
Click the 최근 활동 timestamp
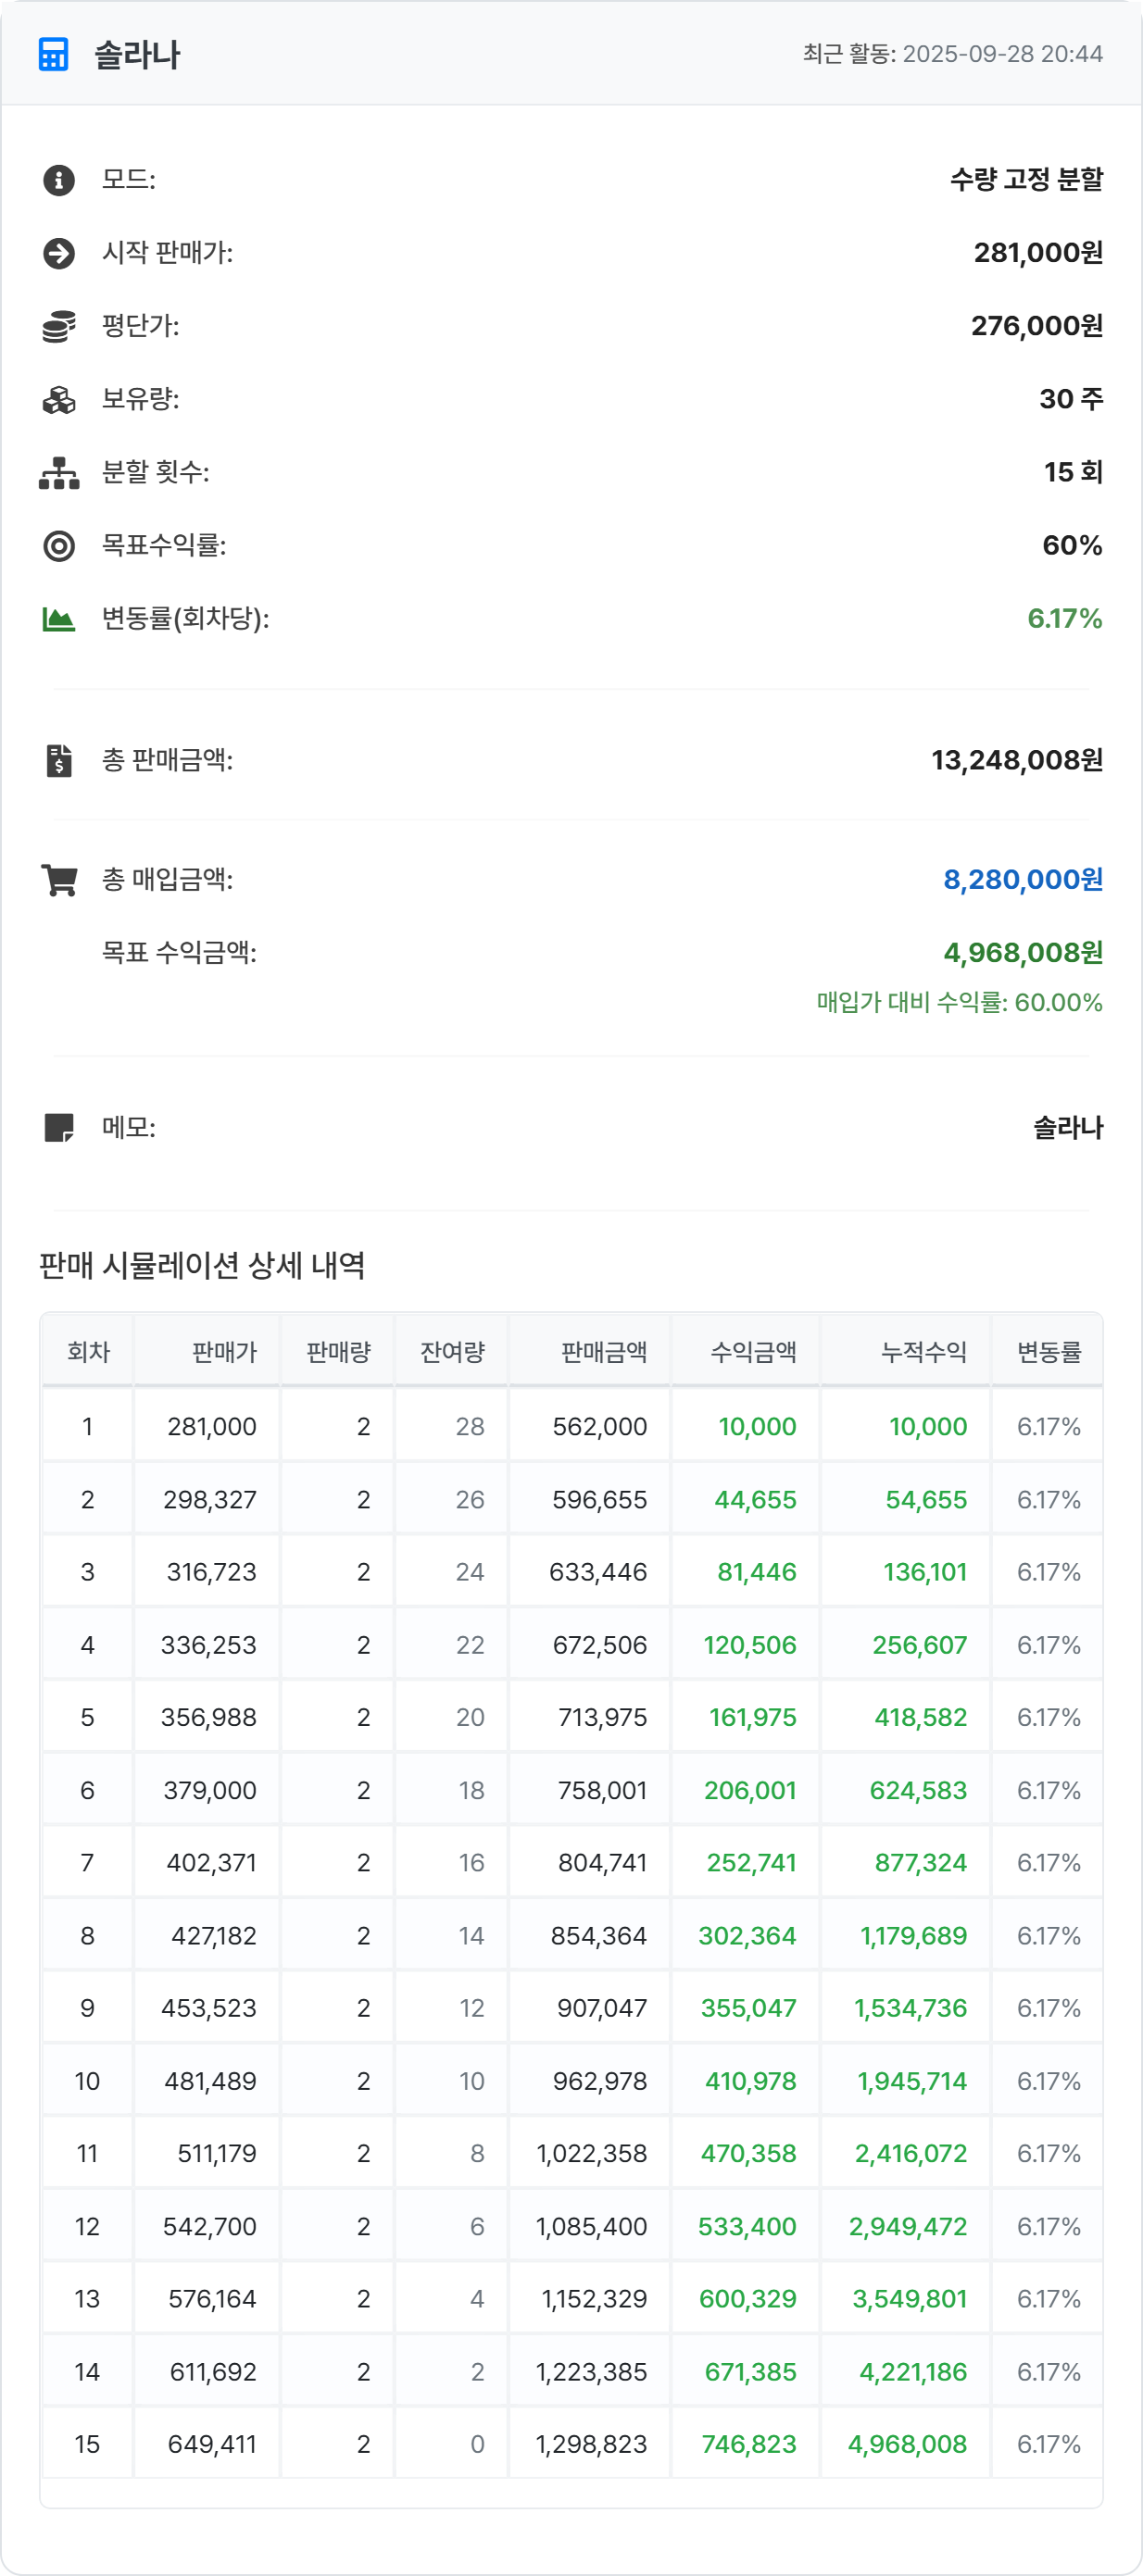[x=952, y=54]
